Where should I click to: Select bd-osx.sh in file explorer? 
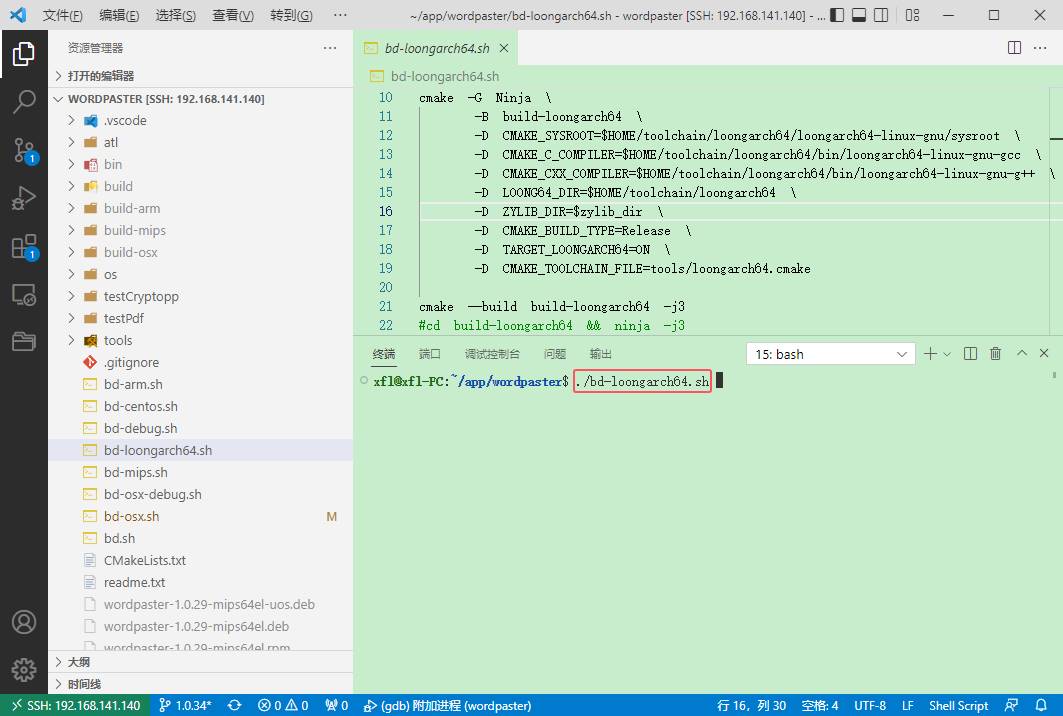[131, 516]
